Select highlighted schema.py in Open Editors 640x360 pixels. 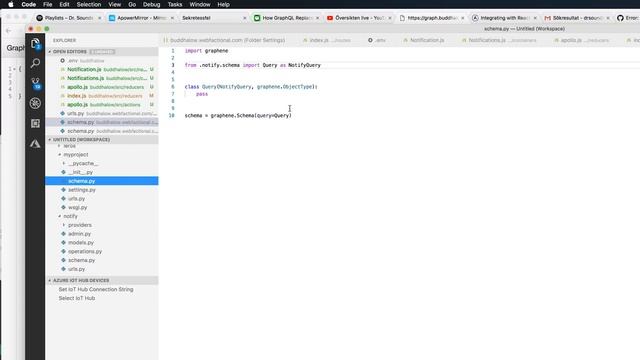102,122
